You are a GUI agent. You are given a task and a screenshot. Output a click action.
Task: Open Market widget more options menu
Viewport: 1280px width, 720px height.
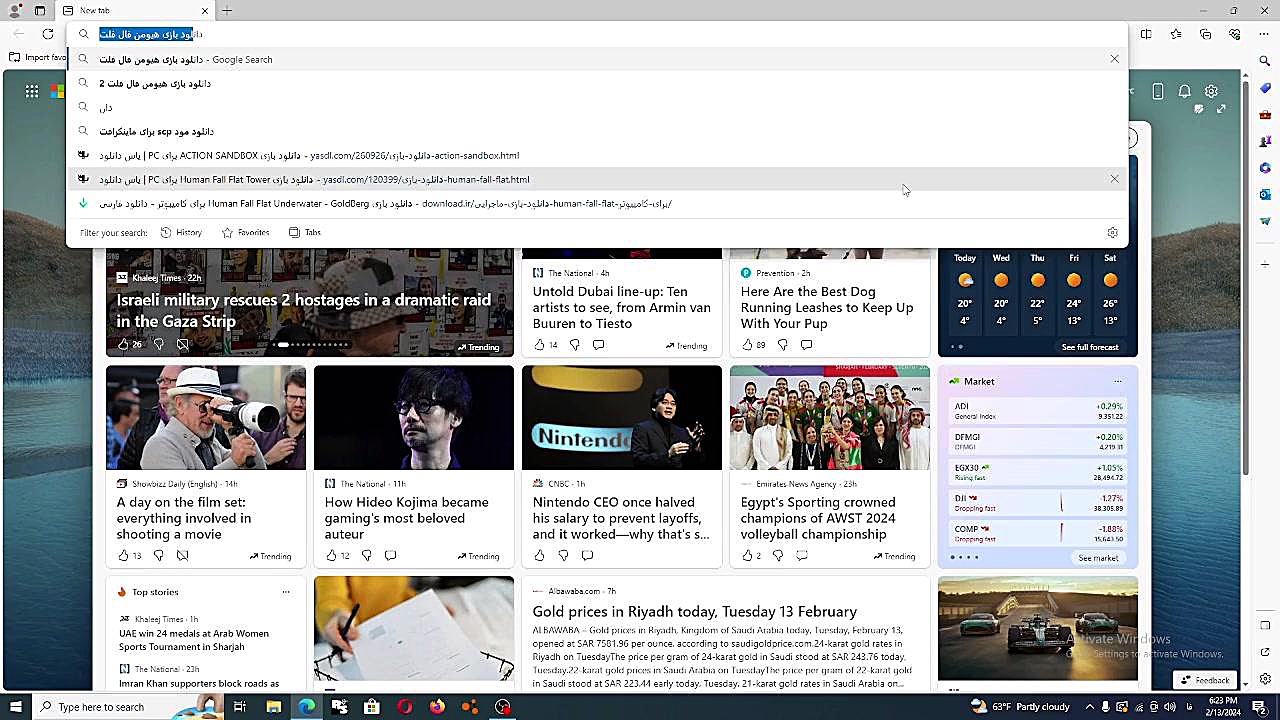tap(1118, 381)
